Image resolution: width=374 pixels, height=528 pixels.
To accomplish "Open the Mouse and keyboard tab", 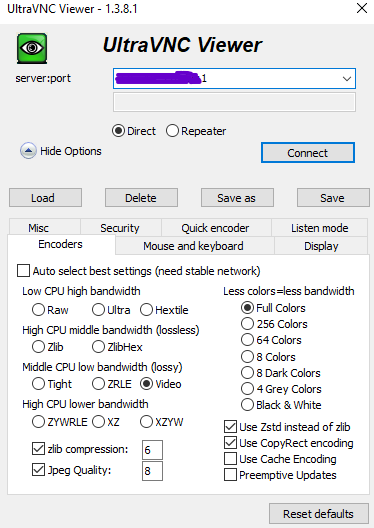I will tap(194, 246).
